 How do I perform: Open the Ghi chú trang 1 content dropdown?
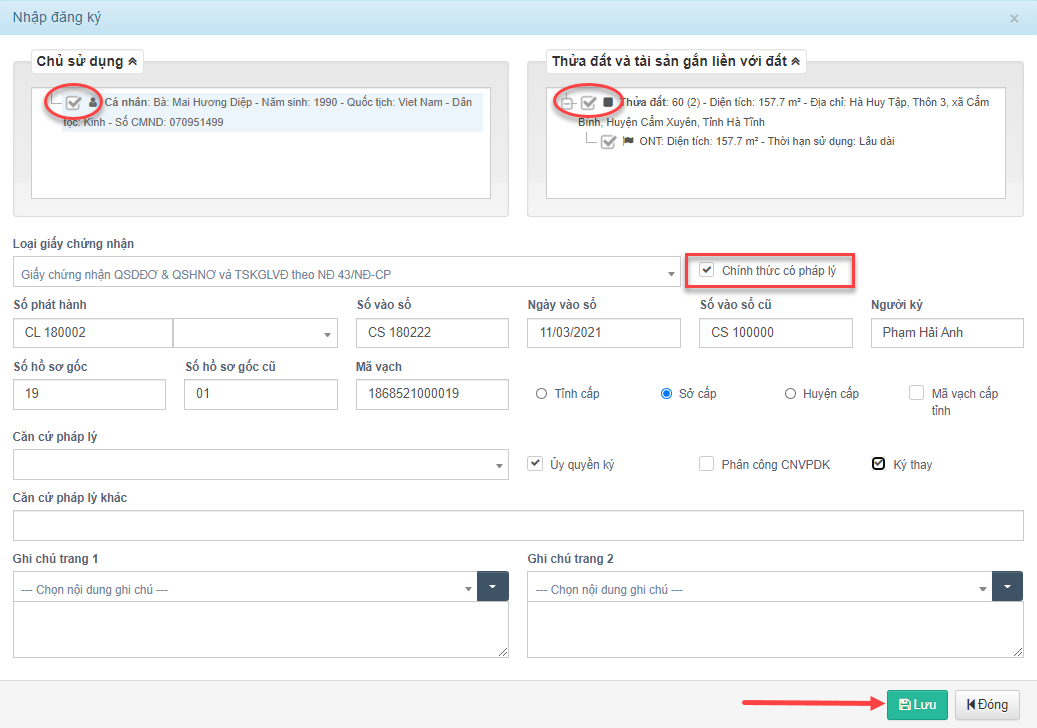244,589
